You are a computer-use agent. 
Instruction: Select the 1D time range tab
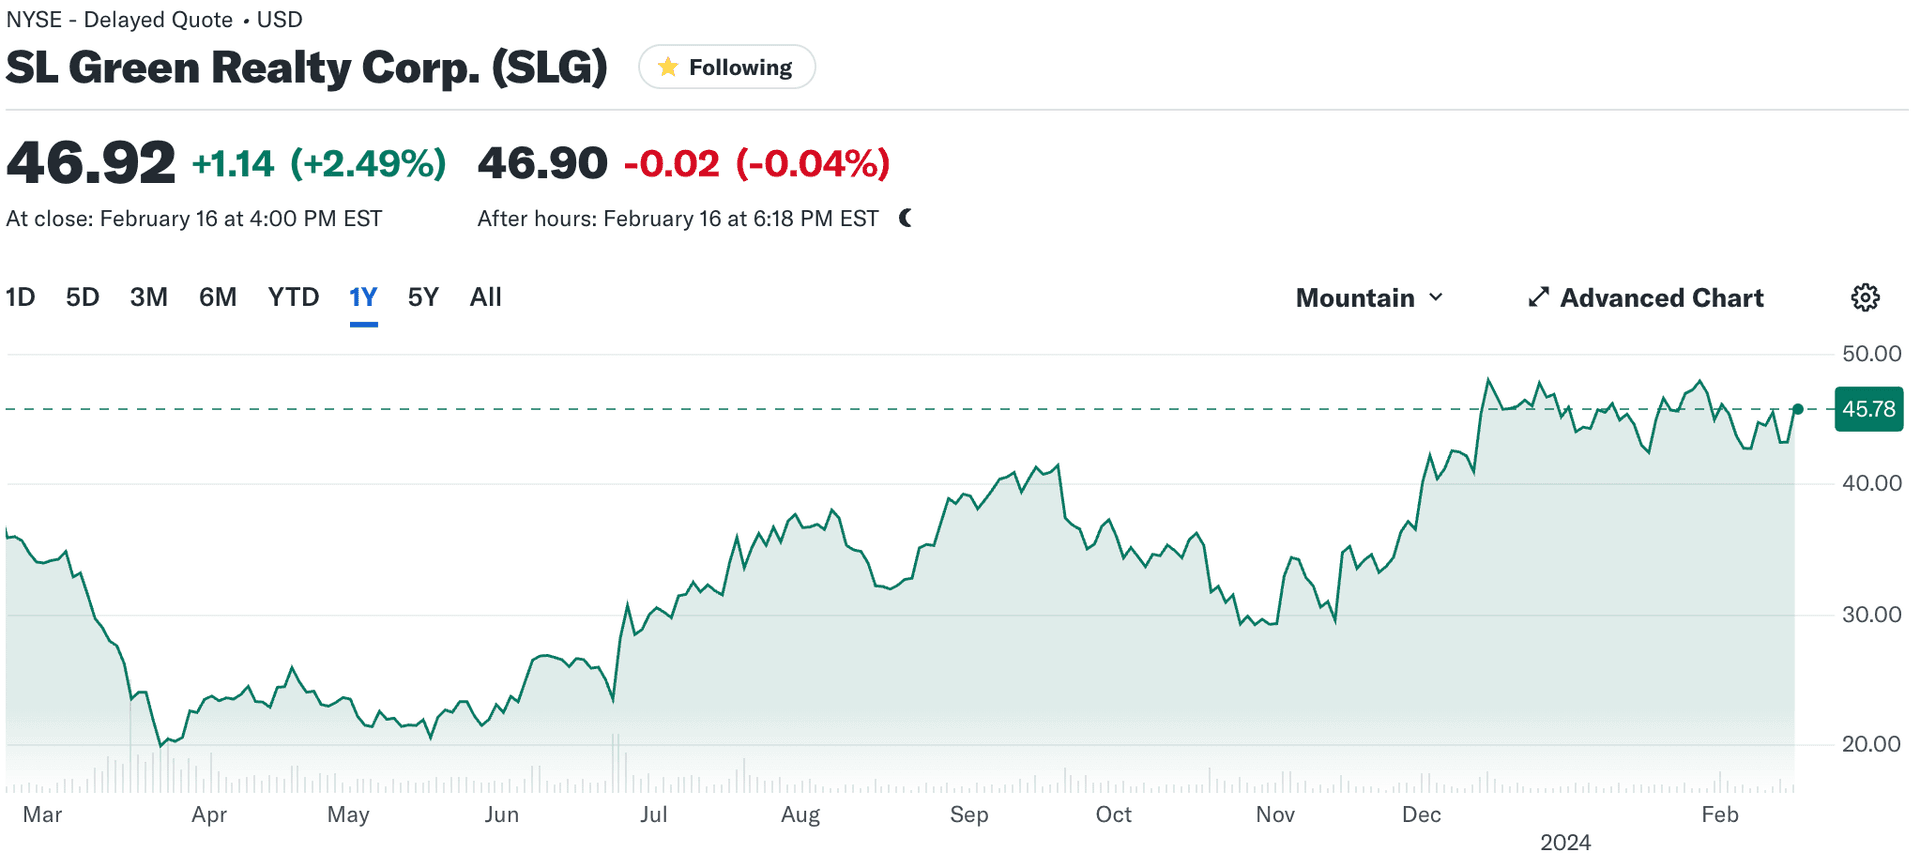coord(21,297)
